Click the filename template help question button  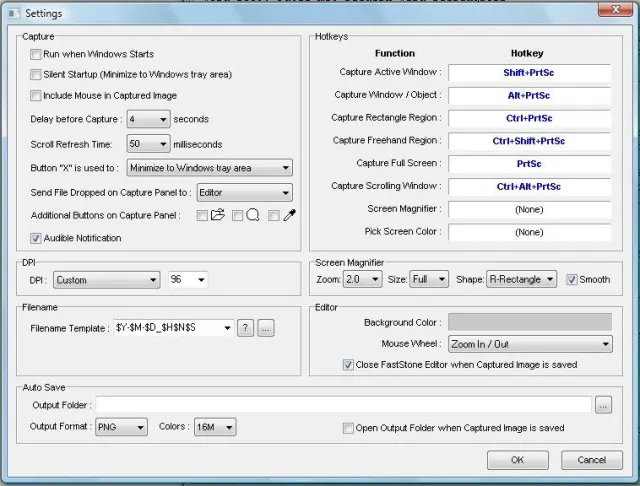pos(245,328)
